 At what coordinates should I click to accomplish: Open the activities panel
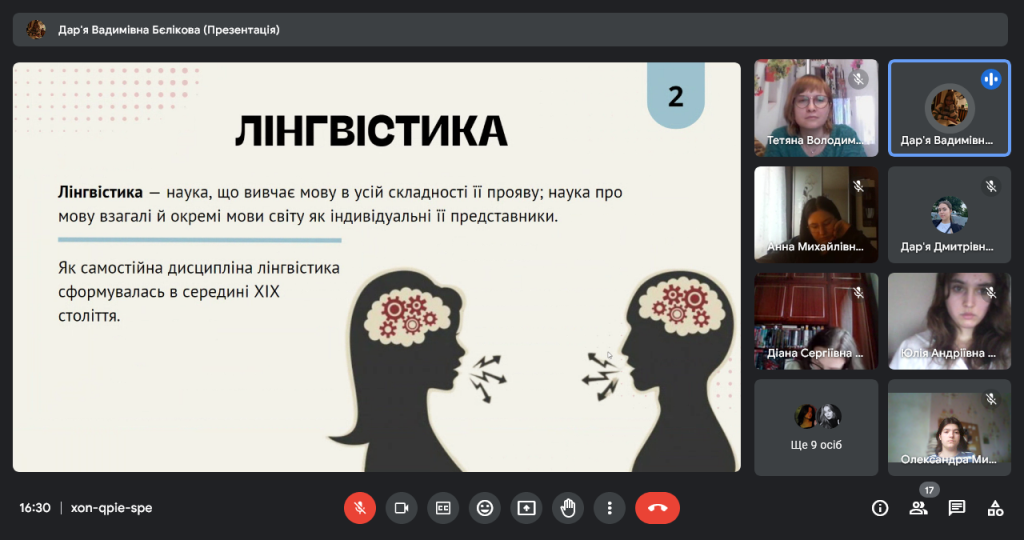coord(995,508)
